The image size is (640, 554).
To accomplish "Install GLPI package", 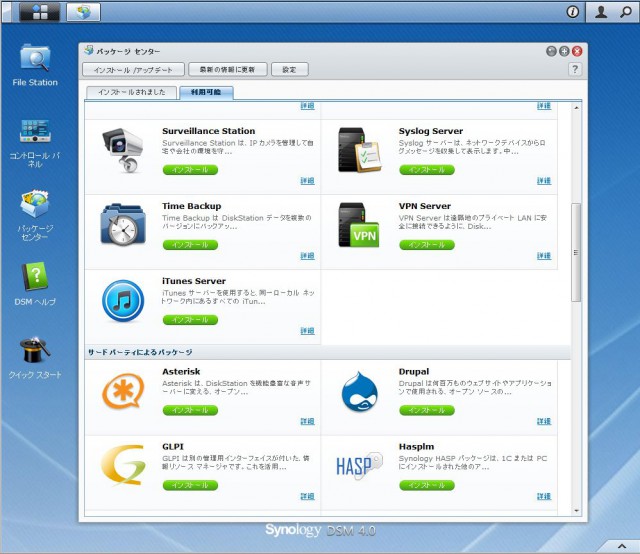I will [x=190, y=485].
